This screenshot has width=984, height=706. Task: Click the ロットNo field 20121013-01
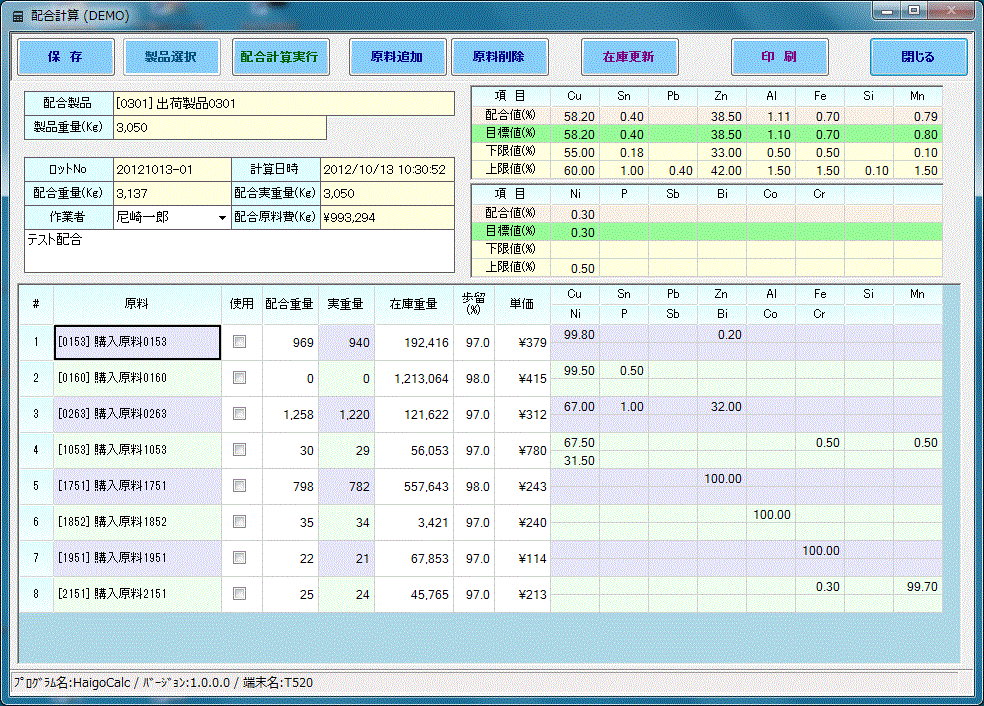click(172, 169)
